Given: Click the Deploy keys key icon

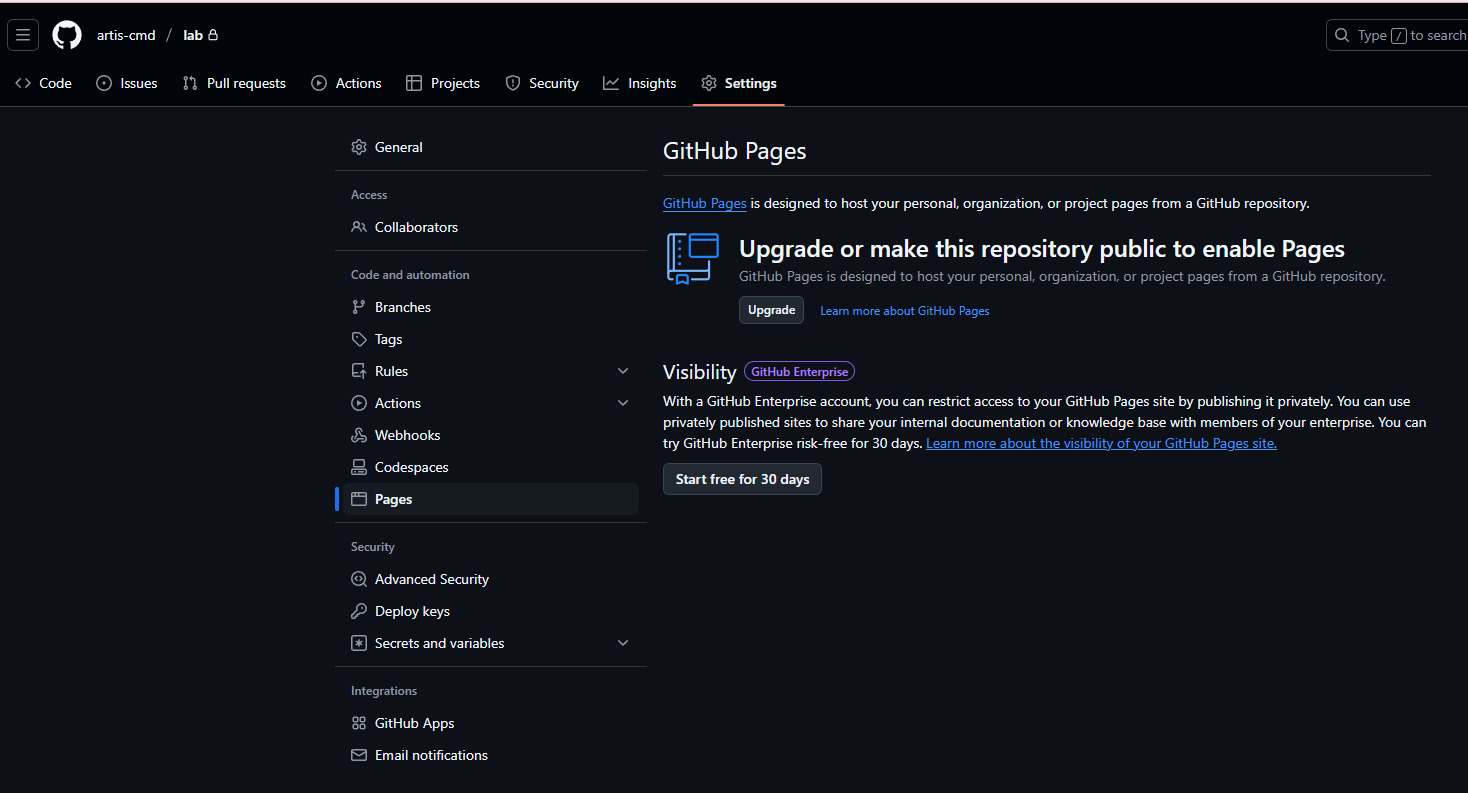Looking at the screenshot, I should (x=359, y=611).
